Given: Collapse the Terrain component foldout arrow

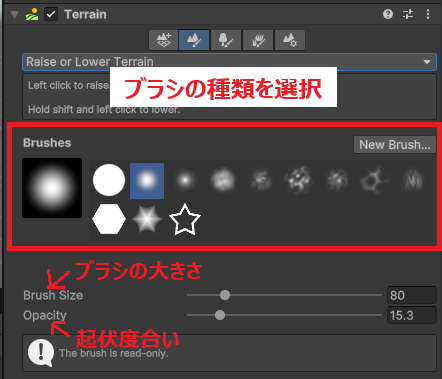Looking at the screenshot, I should 14,15.
